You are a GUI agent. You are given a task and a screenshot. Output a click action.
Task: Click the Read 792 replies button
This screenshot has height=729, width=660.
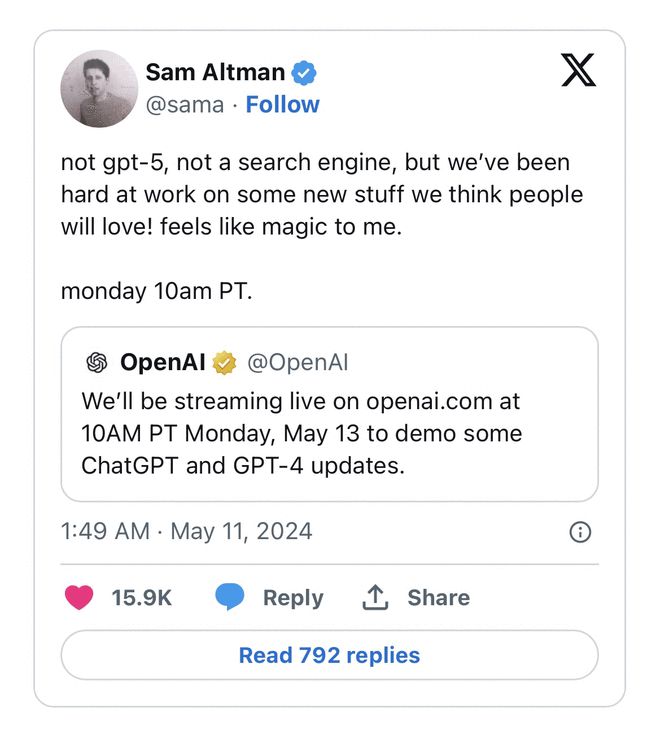[x=330, y=655]
